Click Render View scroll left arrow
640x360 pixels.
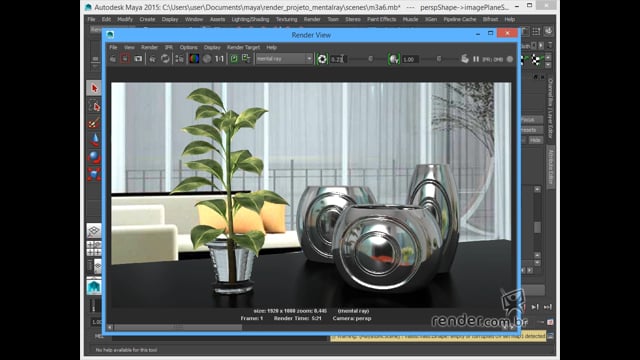(109, 327)
